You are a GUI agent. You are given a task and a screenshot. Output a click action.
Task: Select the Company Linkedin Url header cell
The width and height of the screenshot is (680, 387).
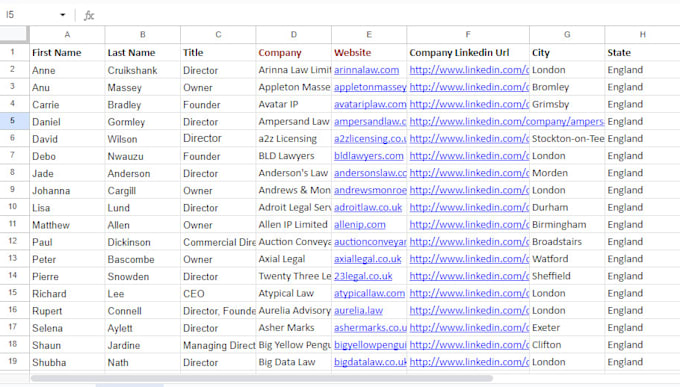pos(468,52)
